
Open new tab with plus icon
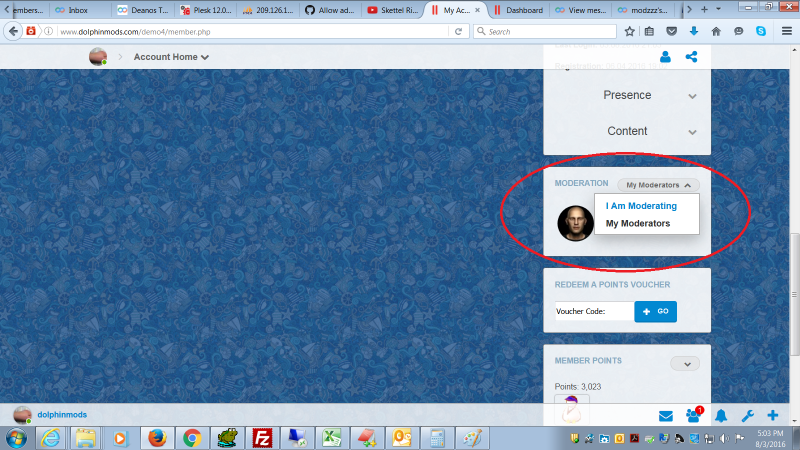coord(704,10)
